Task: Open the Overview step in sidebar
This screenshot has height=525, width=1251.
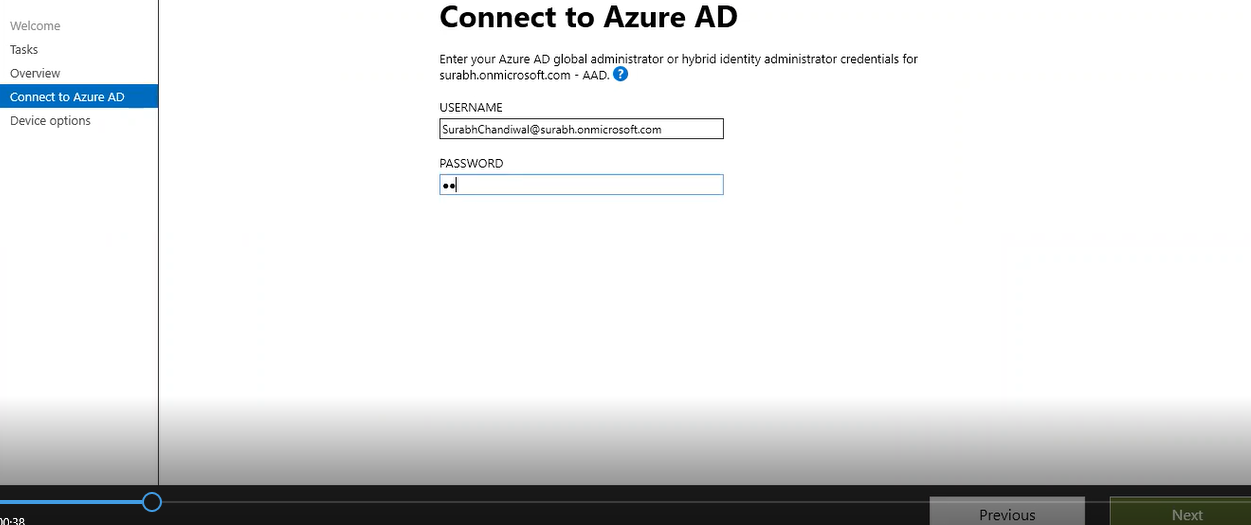Action: point(35,73)
